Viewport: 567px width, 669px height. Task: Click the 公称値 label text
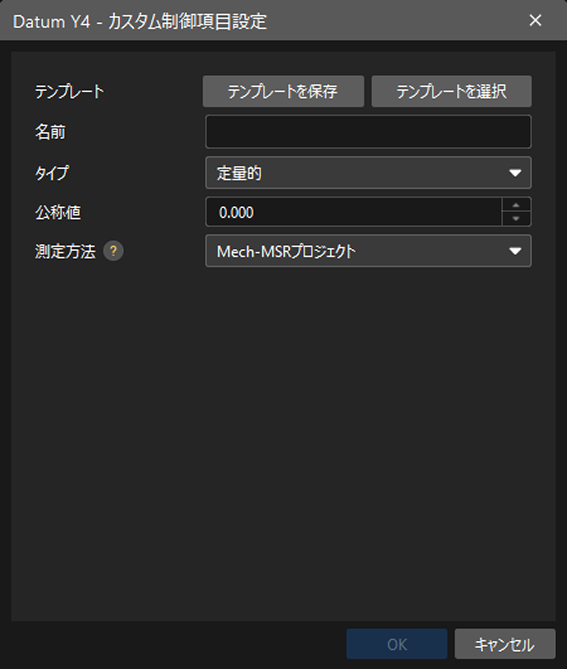[x=58, y=212]
